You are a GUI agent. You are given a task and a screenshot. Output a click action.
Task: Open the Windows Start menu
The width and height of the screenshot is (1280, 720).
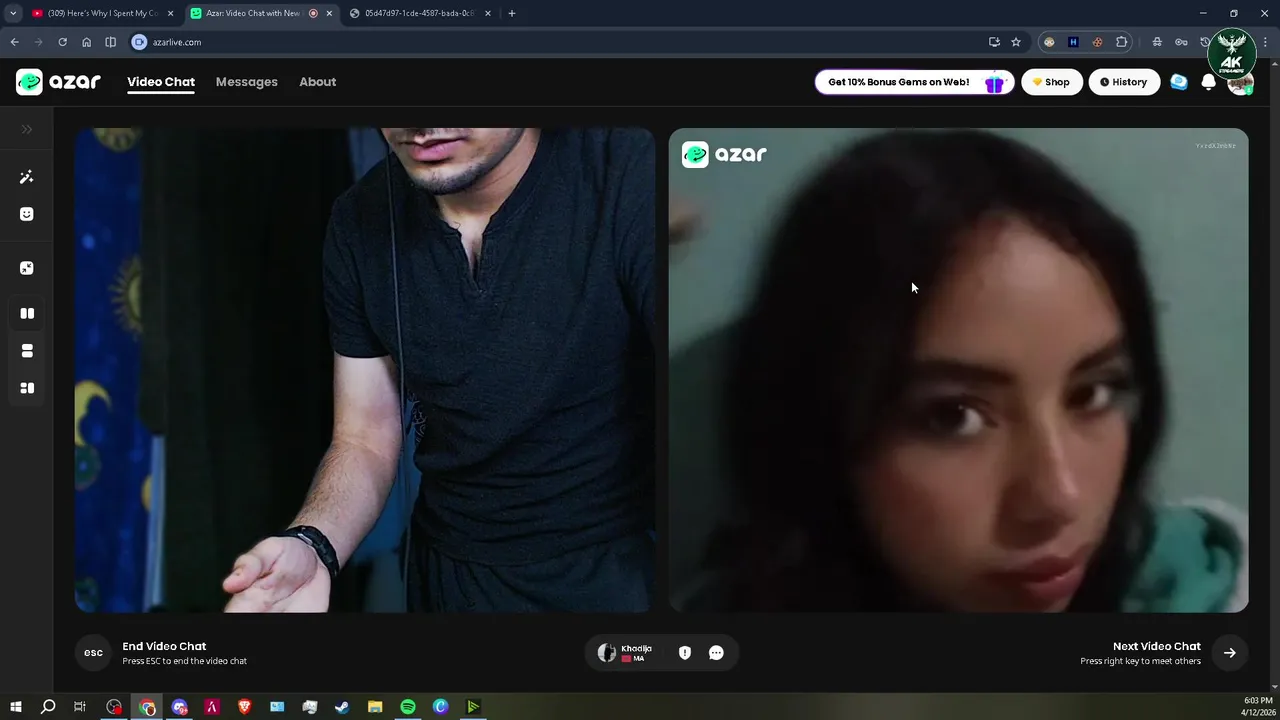pos(16,707)
